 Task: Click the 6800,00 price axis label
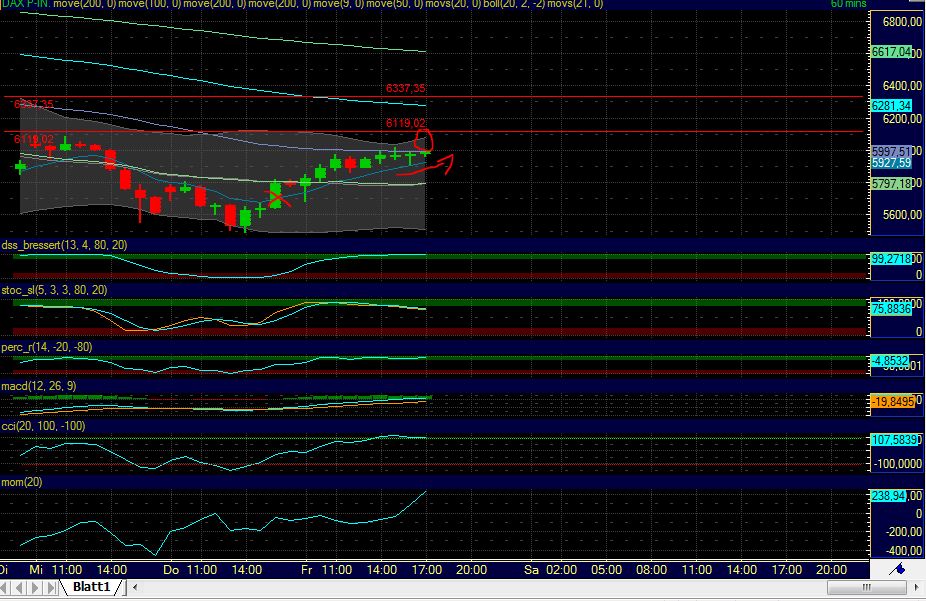point(902,22)
